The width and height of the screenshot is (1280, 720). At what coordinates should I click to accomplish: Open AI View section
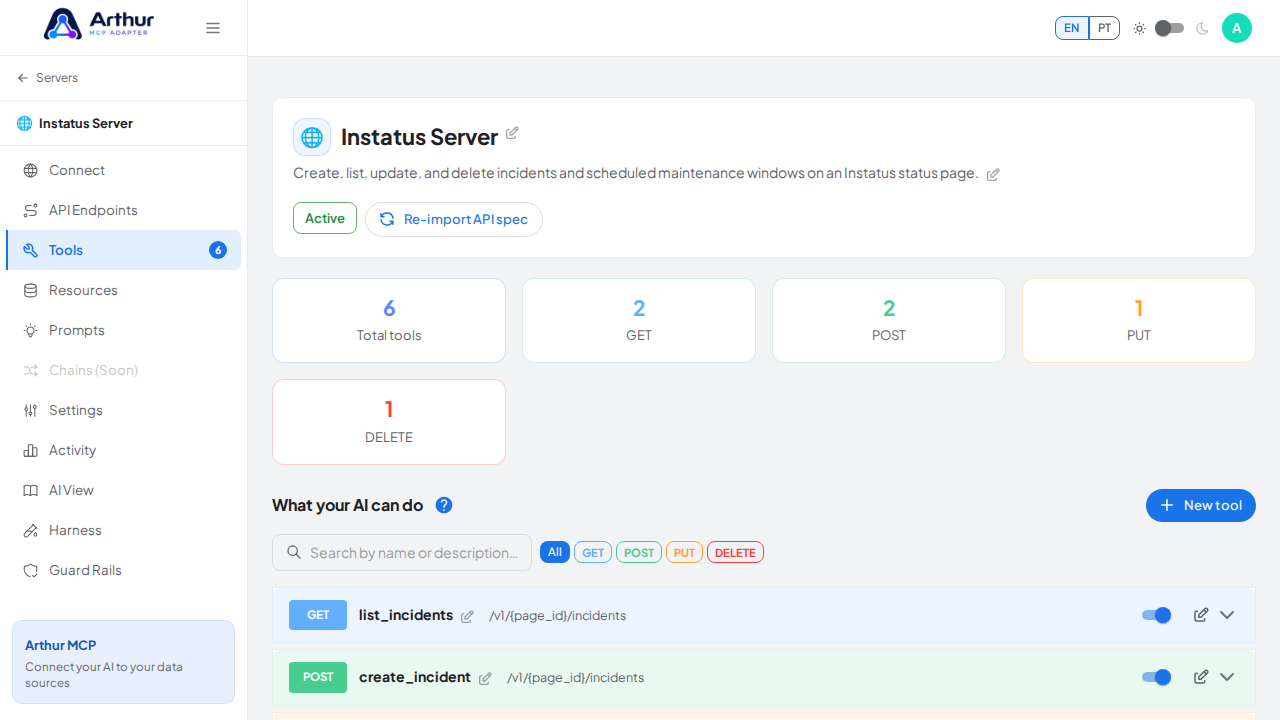pos(123,490)
